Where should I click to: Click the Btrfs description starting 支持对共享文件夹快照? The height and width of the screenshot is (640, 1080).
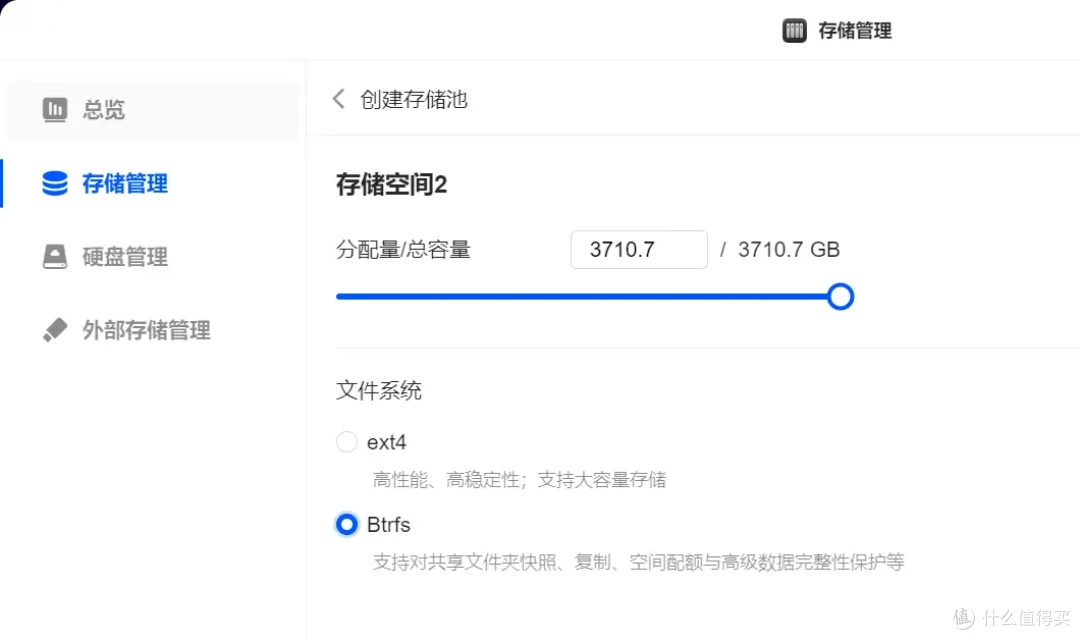point(638,562)
